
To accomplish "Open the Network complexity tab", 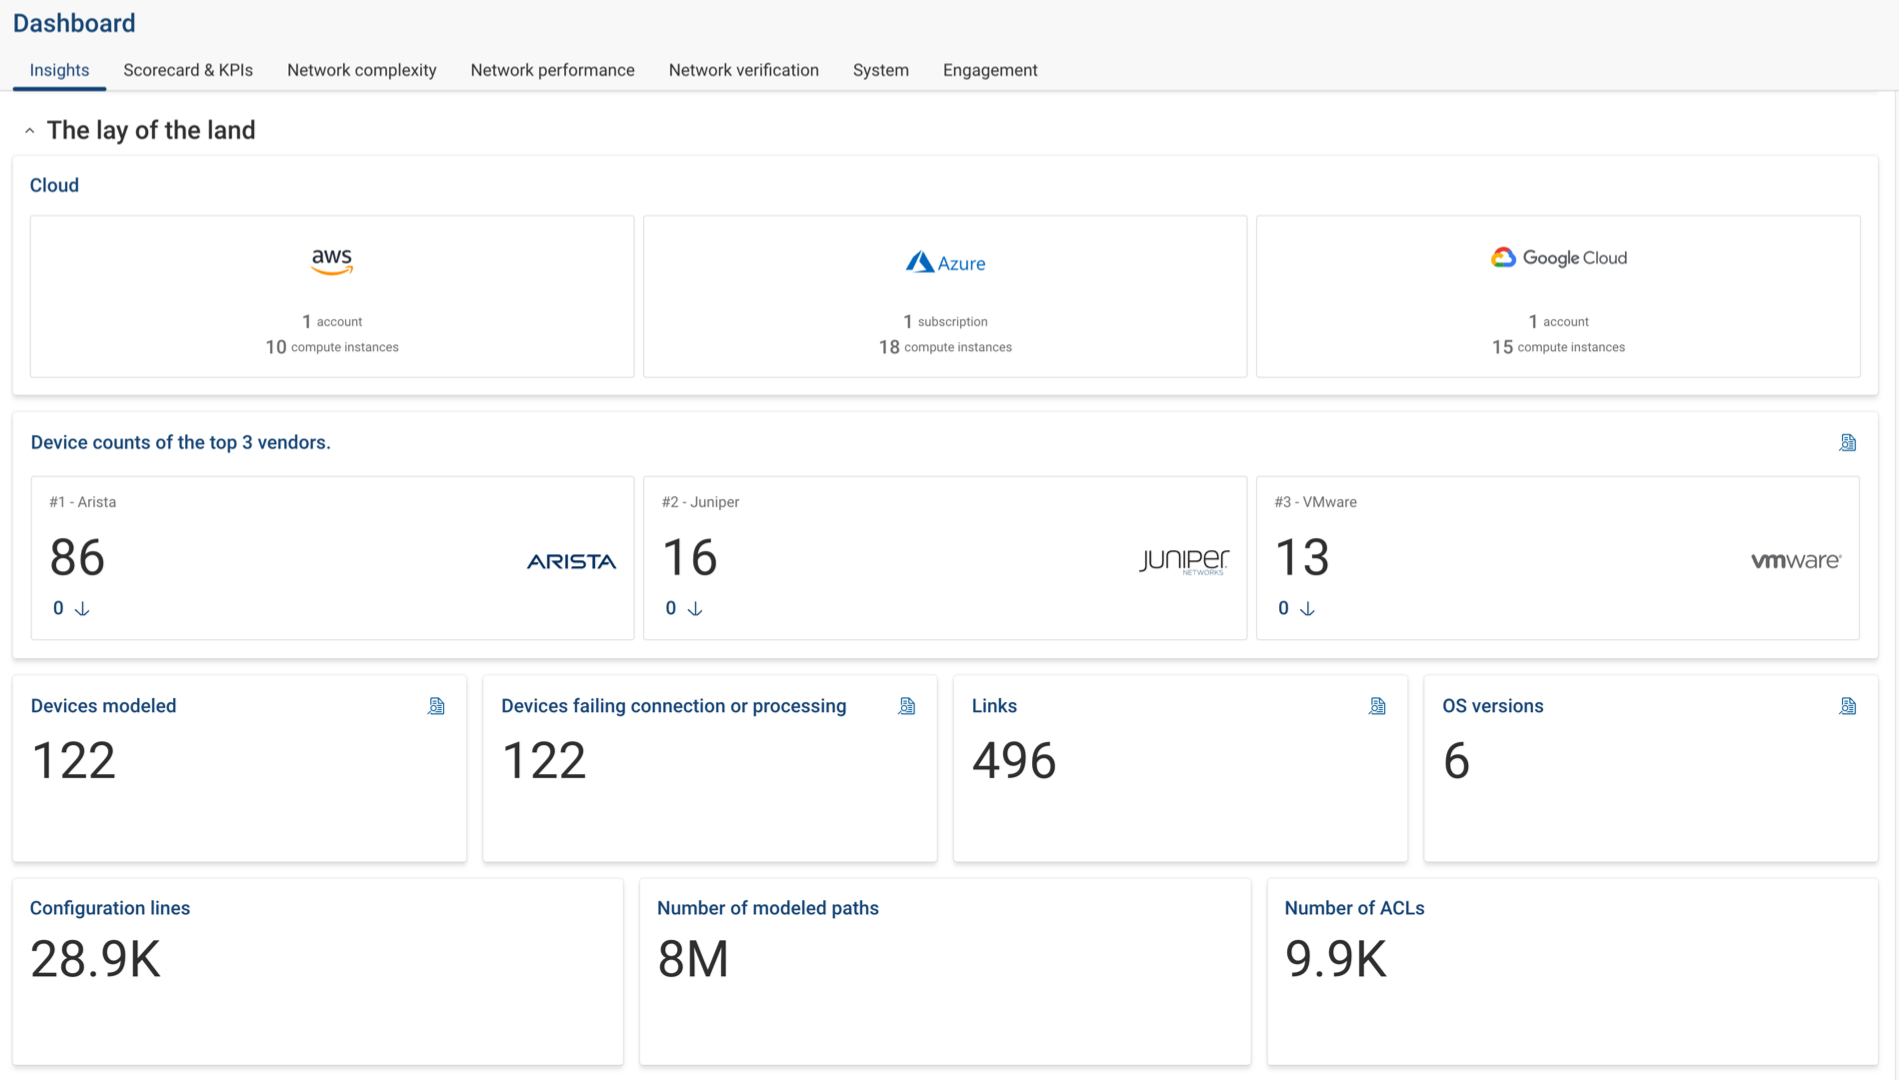I will (361, 70).
